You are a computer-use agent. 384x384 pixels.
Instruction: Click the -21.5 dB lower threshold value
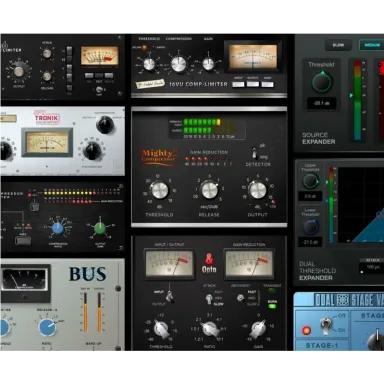[310, 242]
